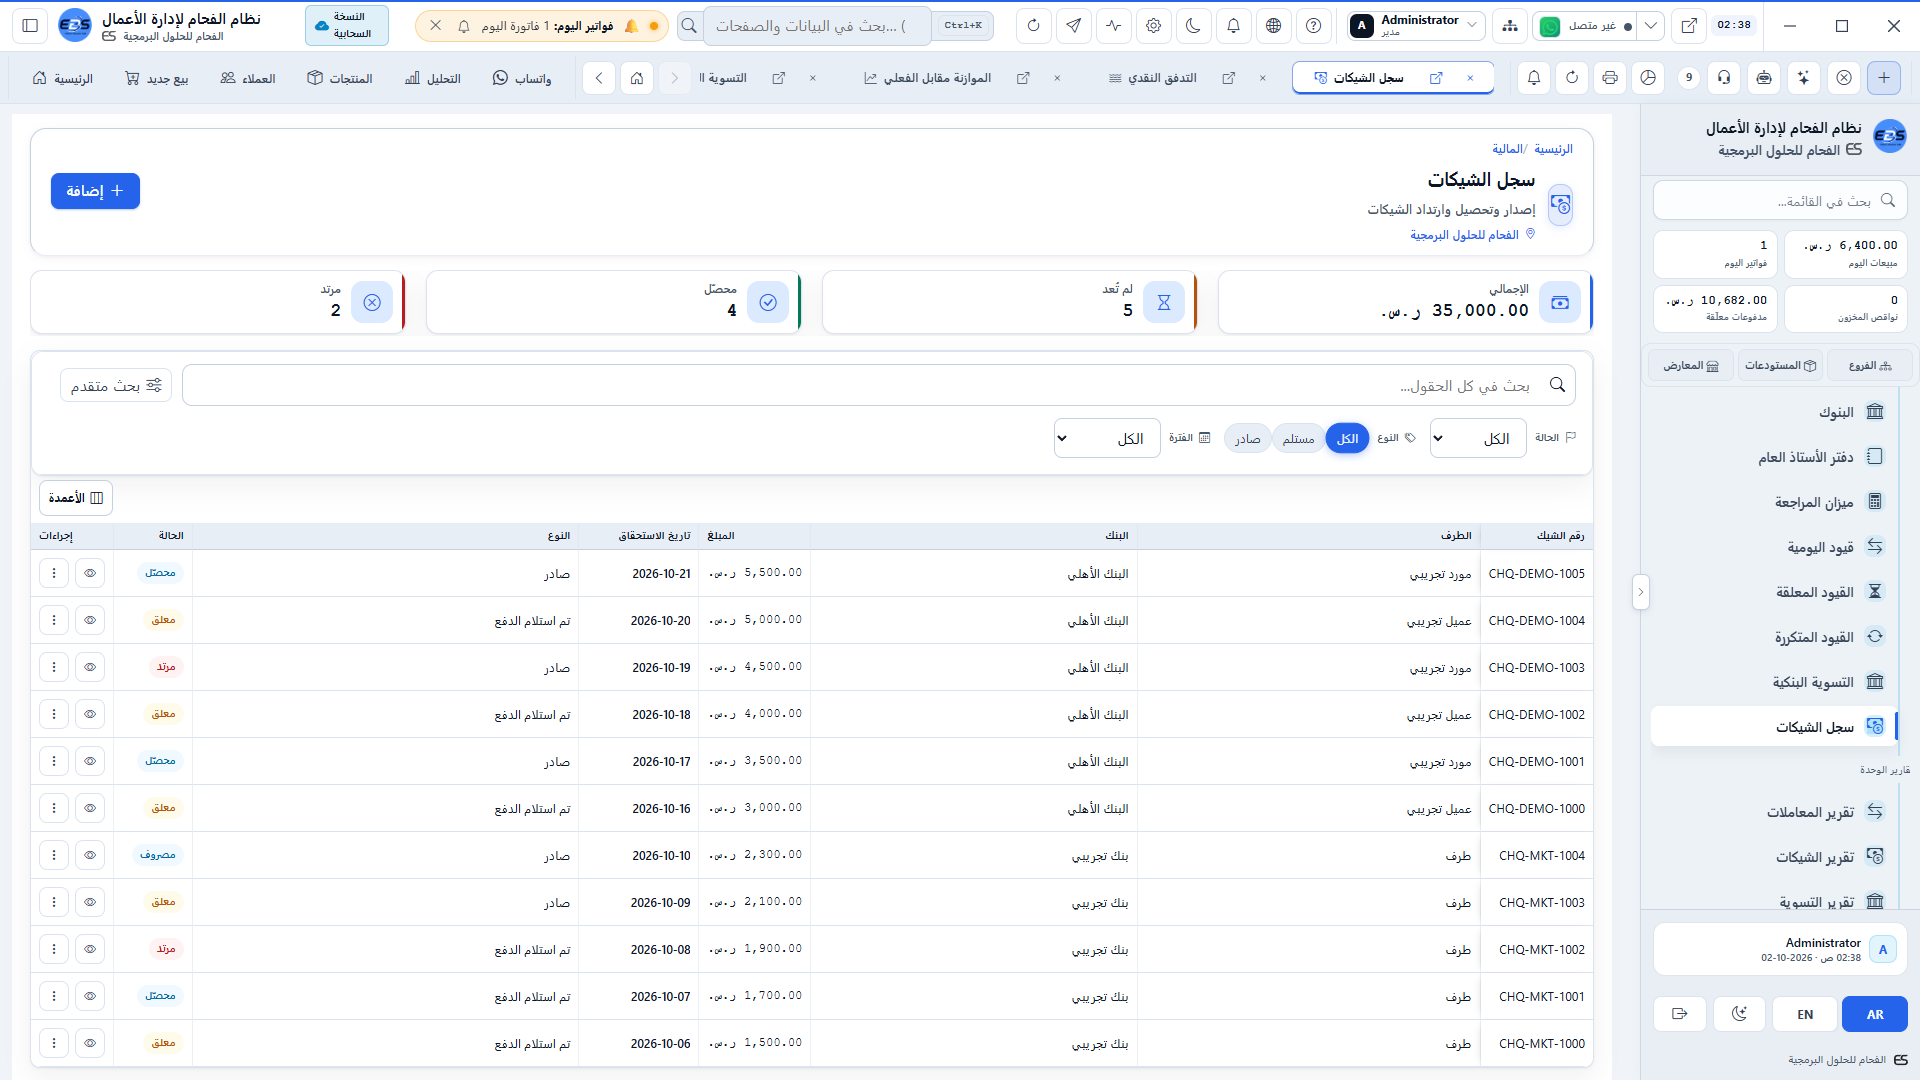Select the مستلم type filter

coord(1298,438)
